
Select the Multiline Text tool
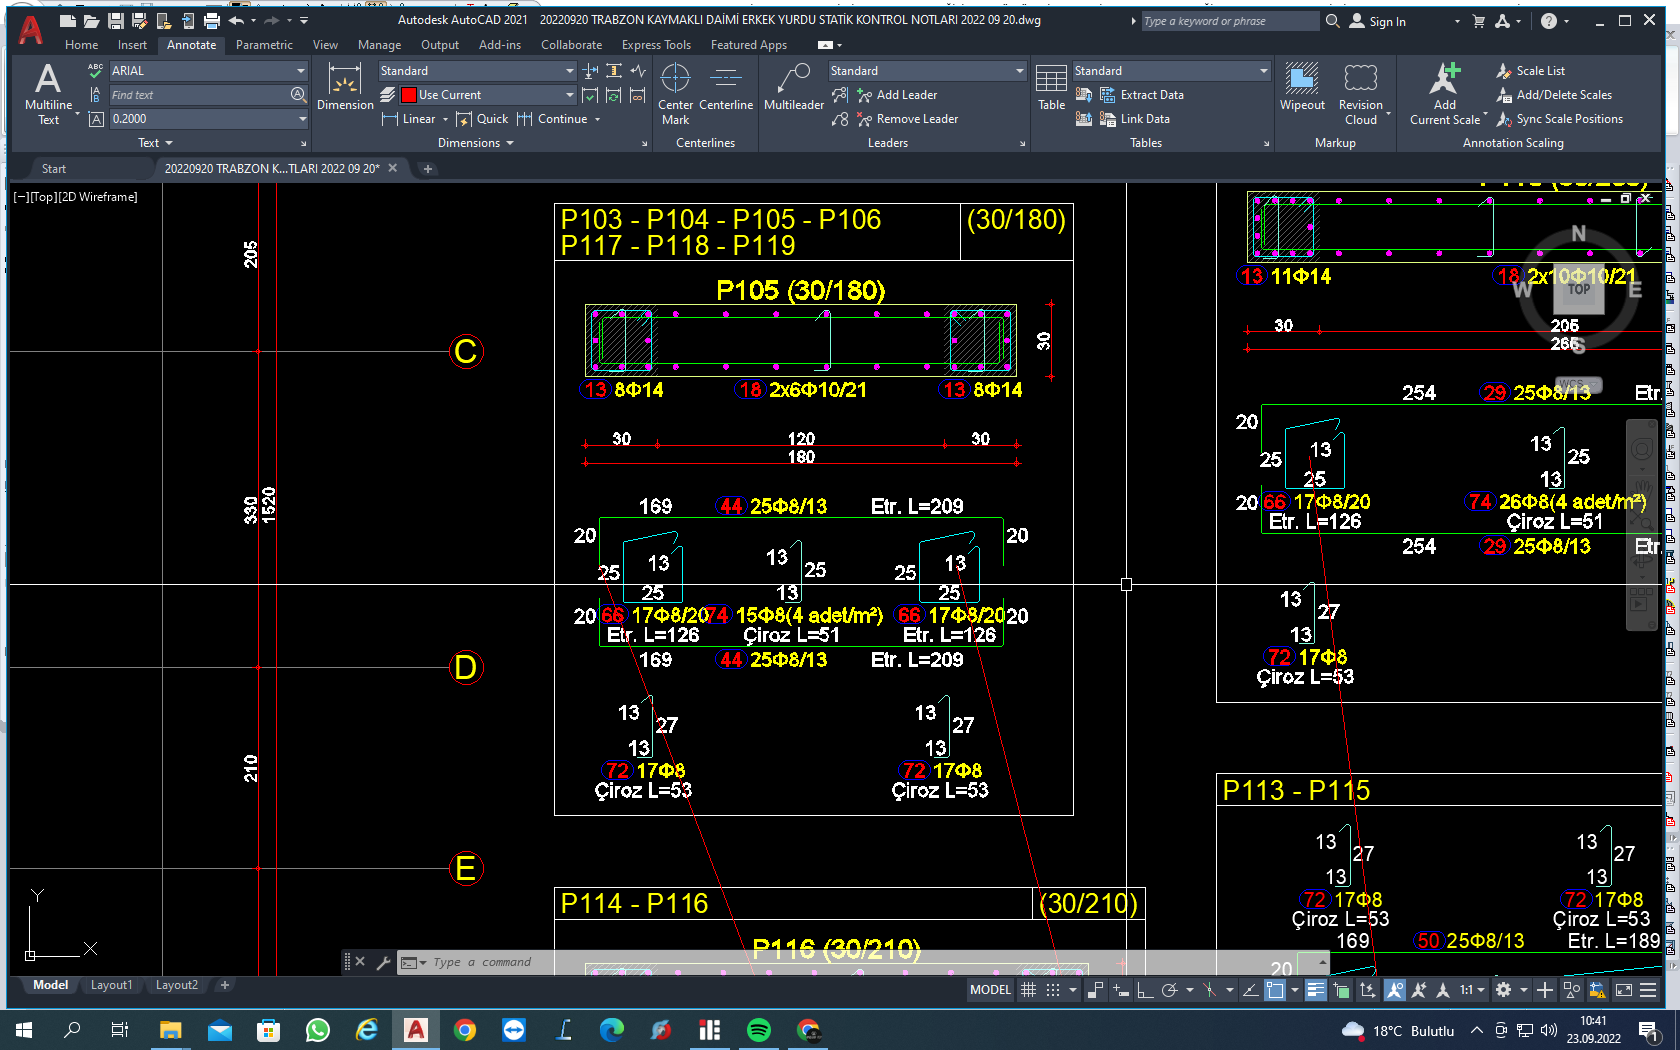point(48,93)
